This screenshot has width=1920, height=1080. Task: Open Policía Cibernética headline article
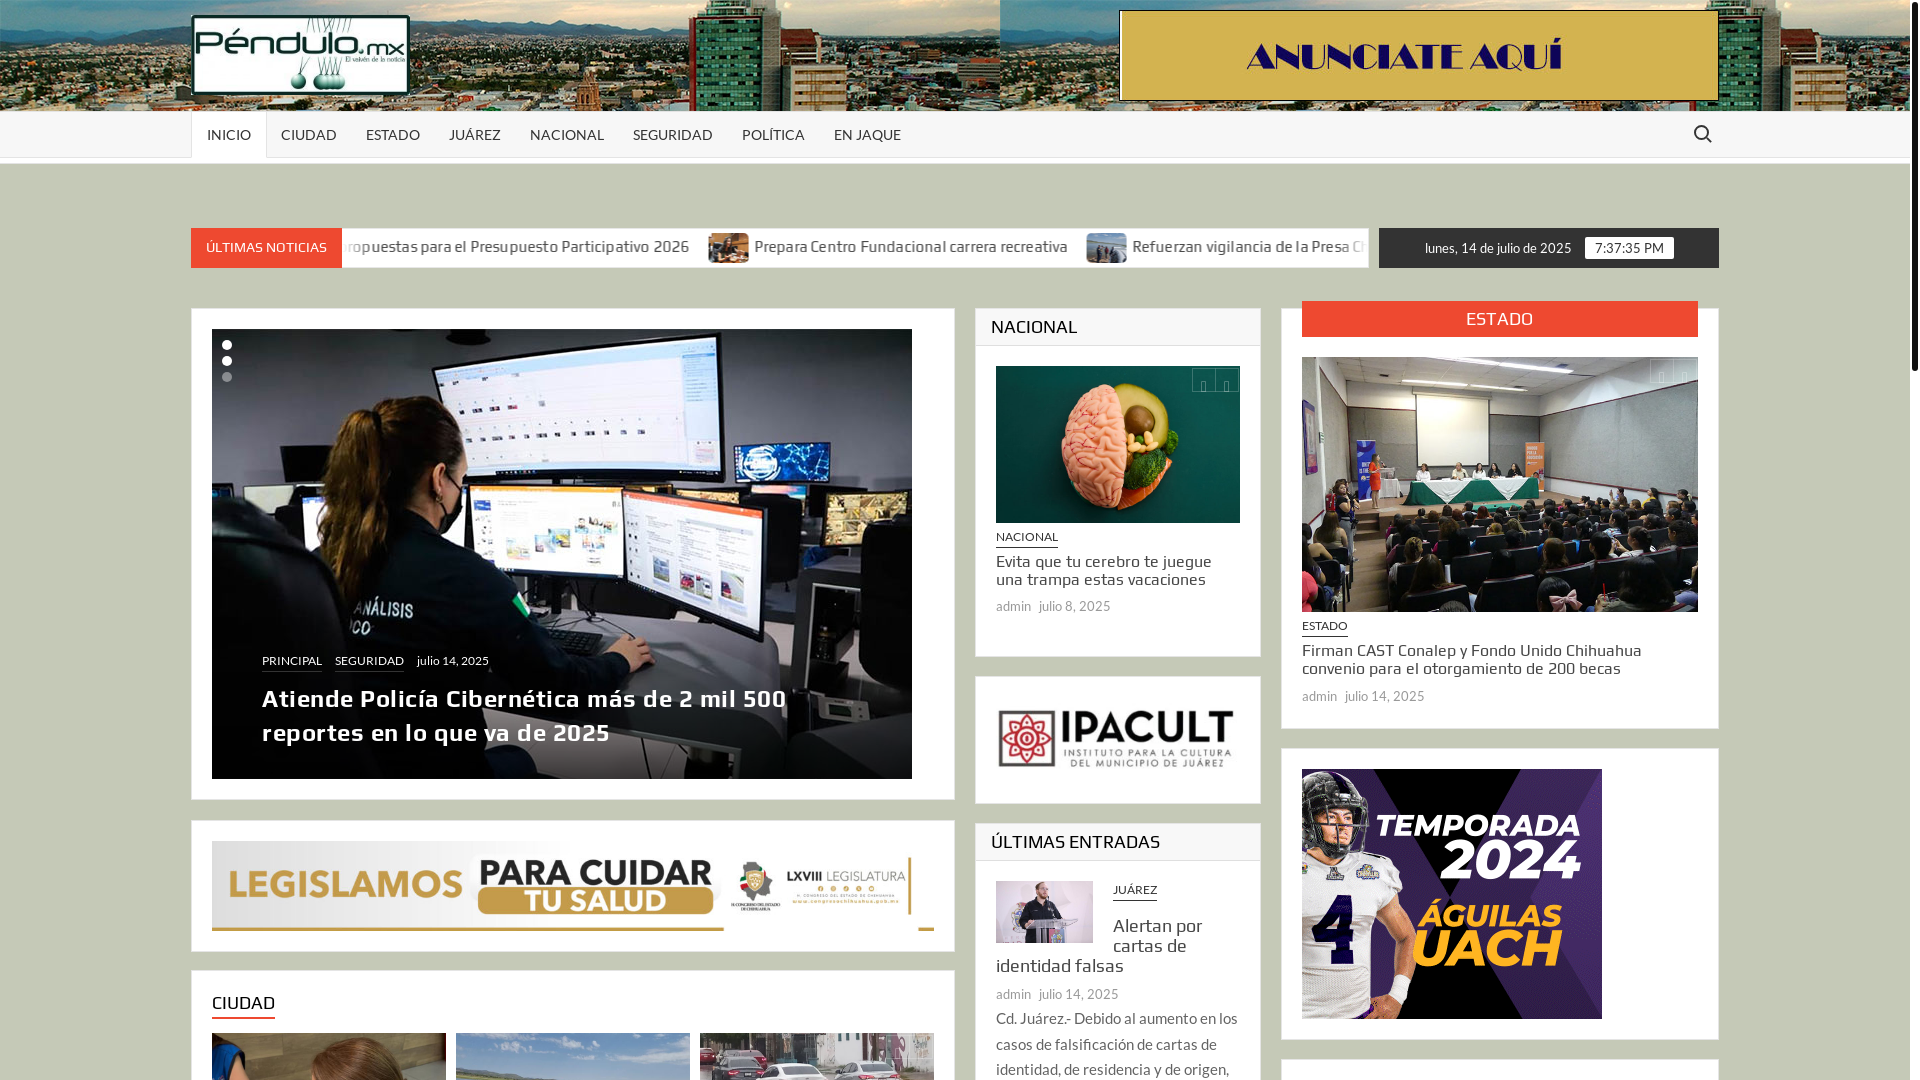(524, 716)
